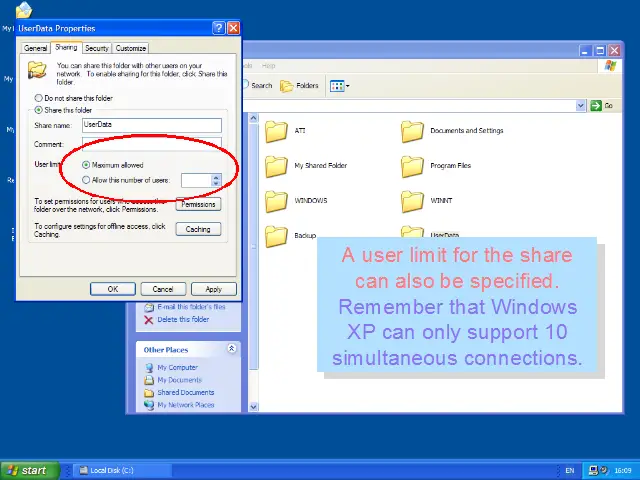
Task: Open the Backup folder icon
Action: click(x=276, y=236)
